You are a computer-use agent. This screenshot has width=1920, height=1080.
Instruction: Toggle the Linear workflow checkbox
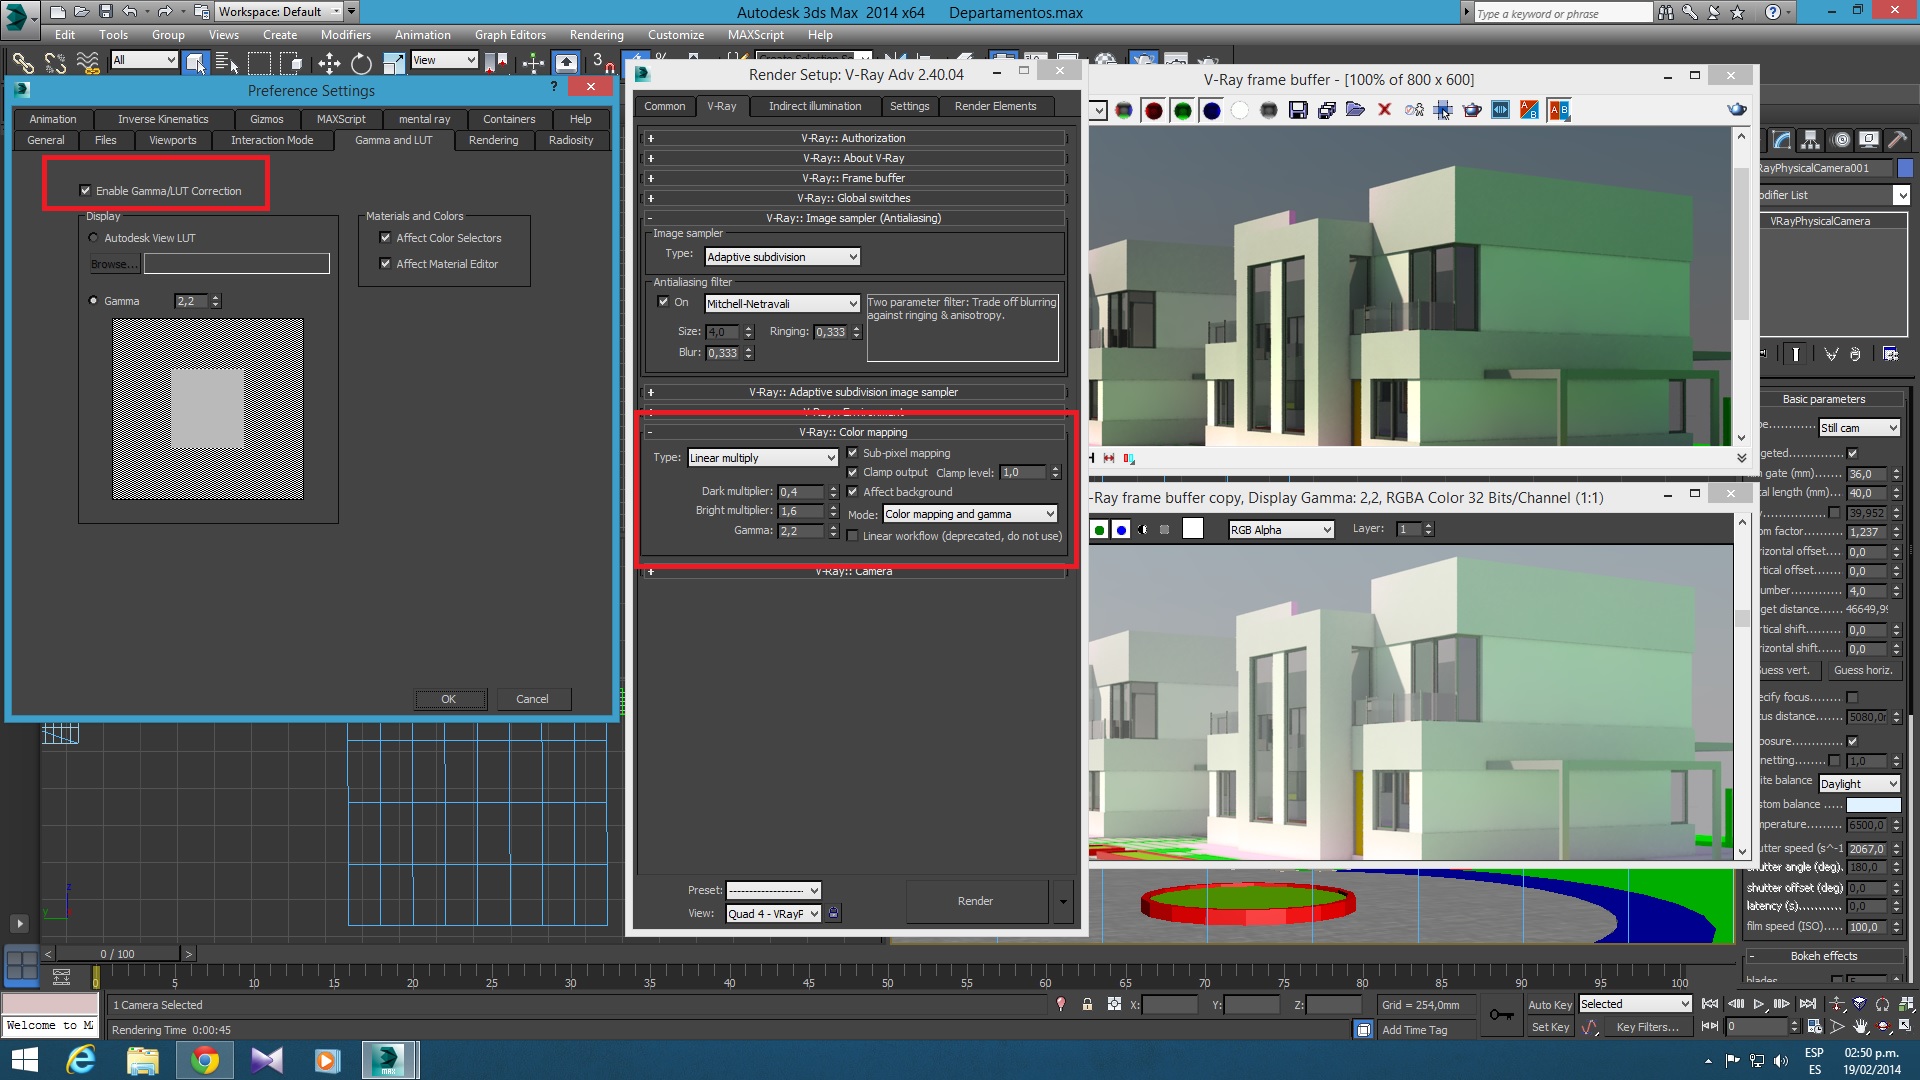(852, 536)
